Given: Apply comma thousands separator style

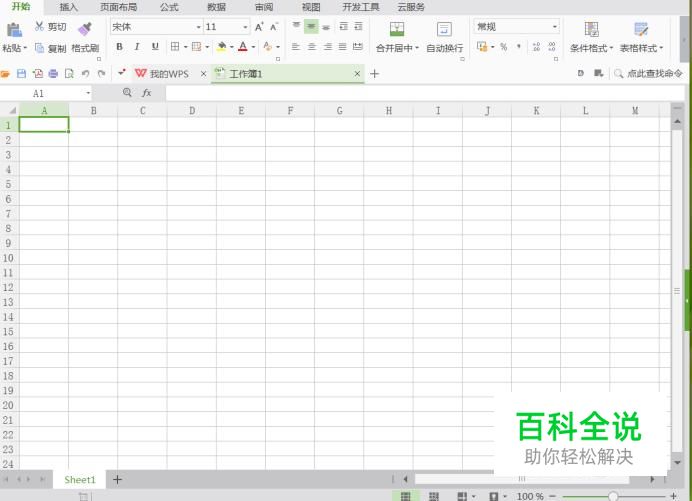Looking at the screenshot, I should [519, 47].
